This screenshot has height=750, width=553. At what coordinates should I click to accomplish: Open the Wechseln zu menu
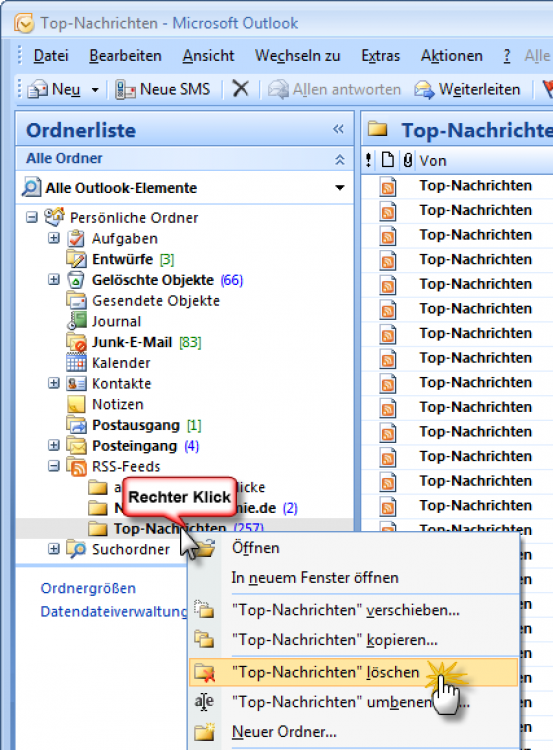pos(298,56)
